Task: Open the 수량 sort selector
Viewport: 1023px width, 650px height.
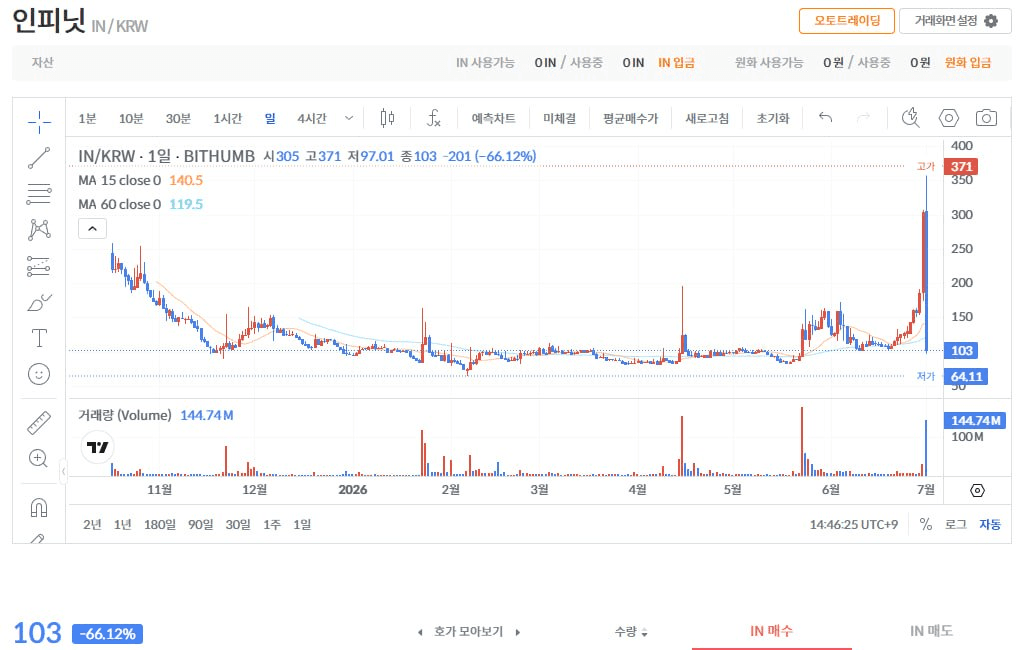Action: click(x=631, y=632)
